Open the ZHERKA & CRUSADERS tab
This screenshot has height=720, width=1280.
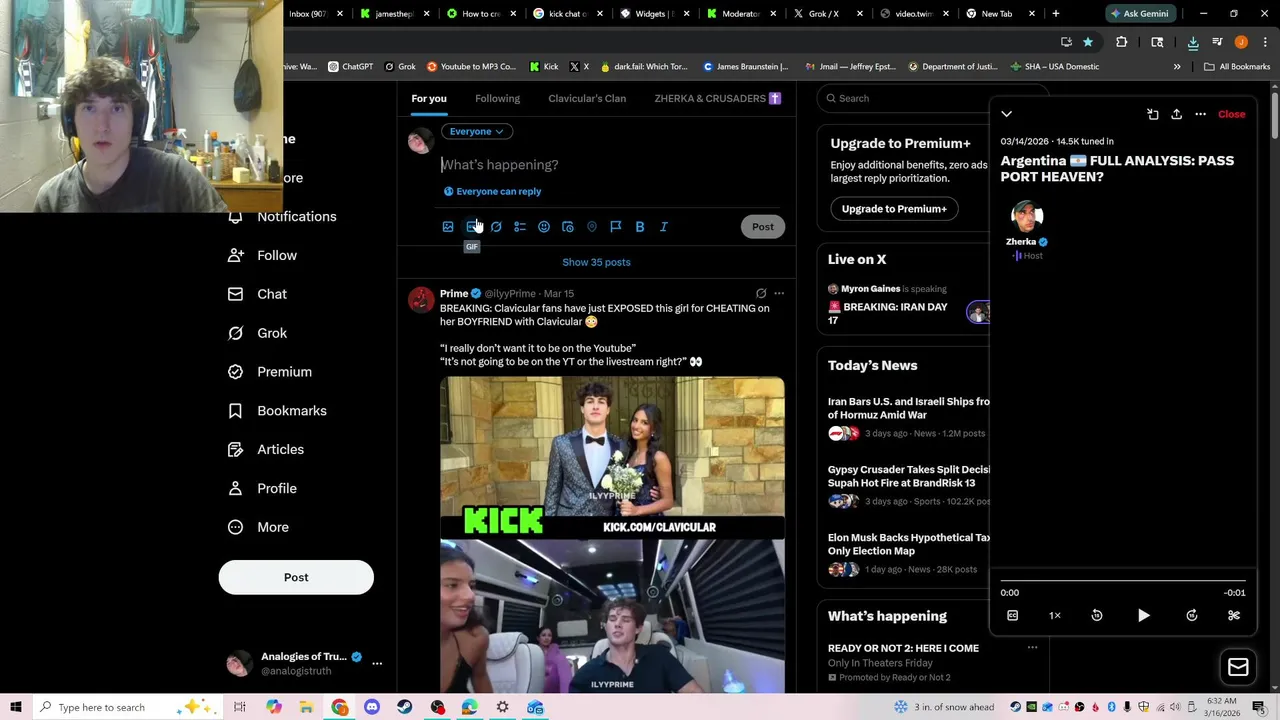click(x=717, y=98)
